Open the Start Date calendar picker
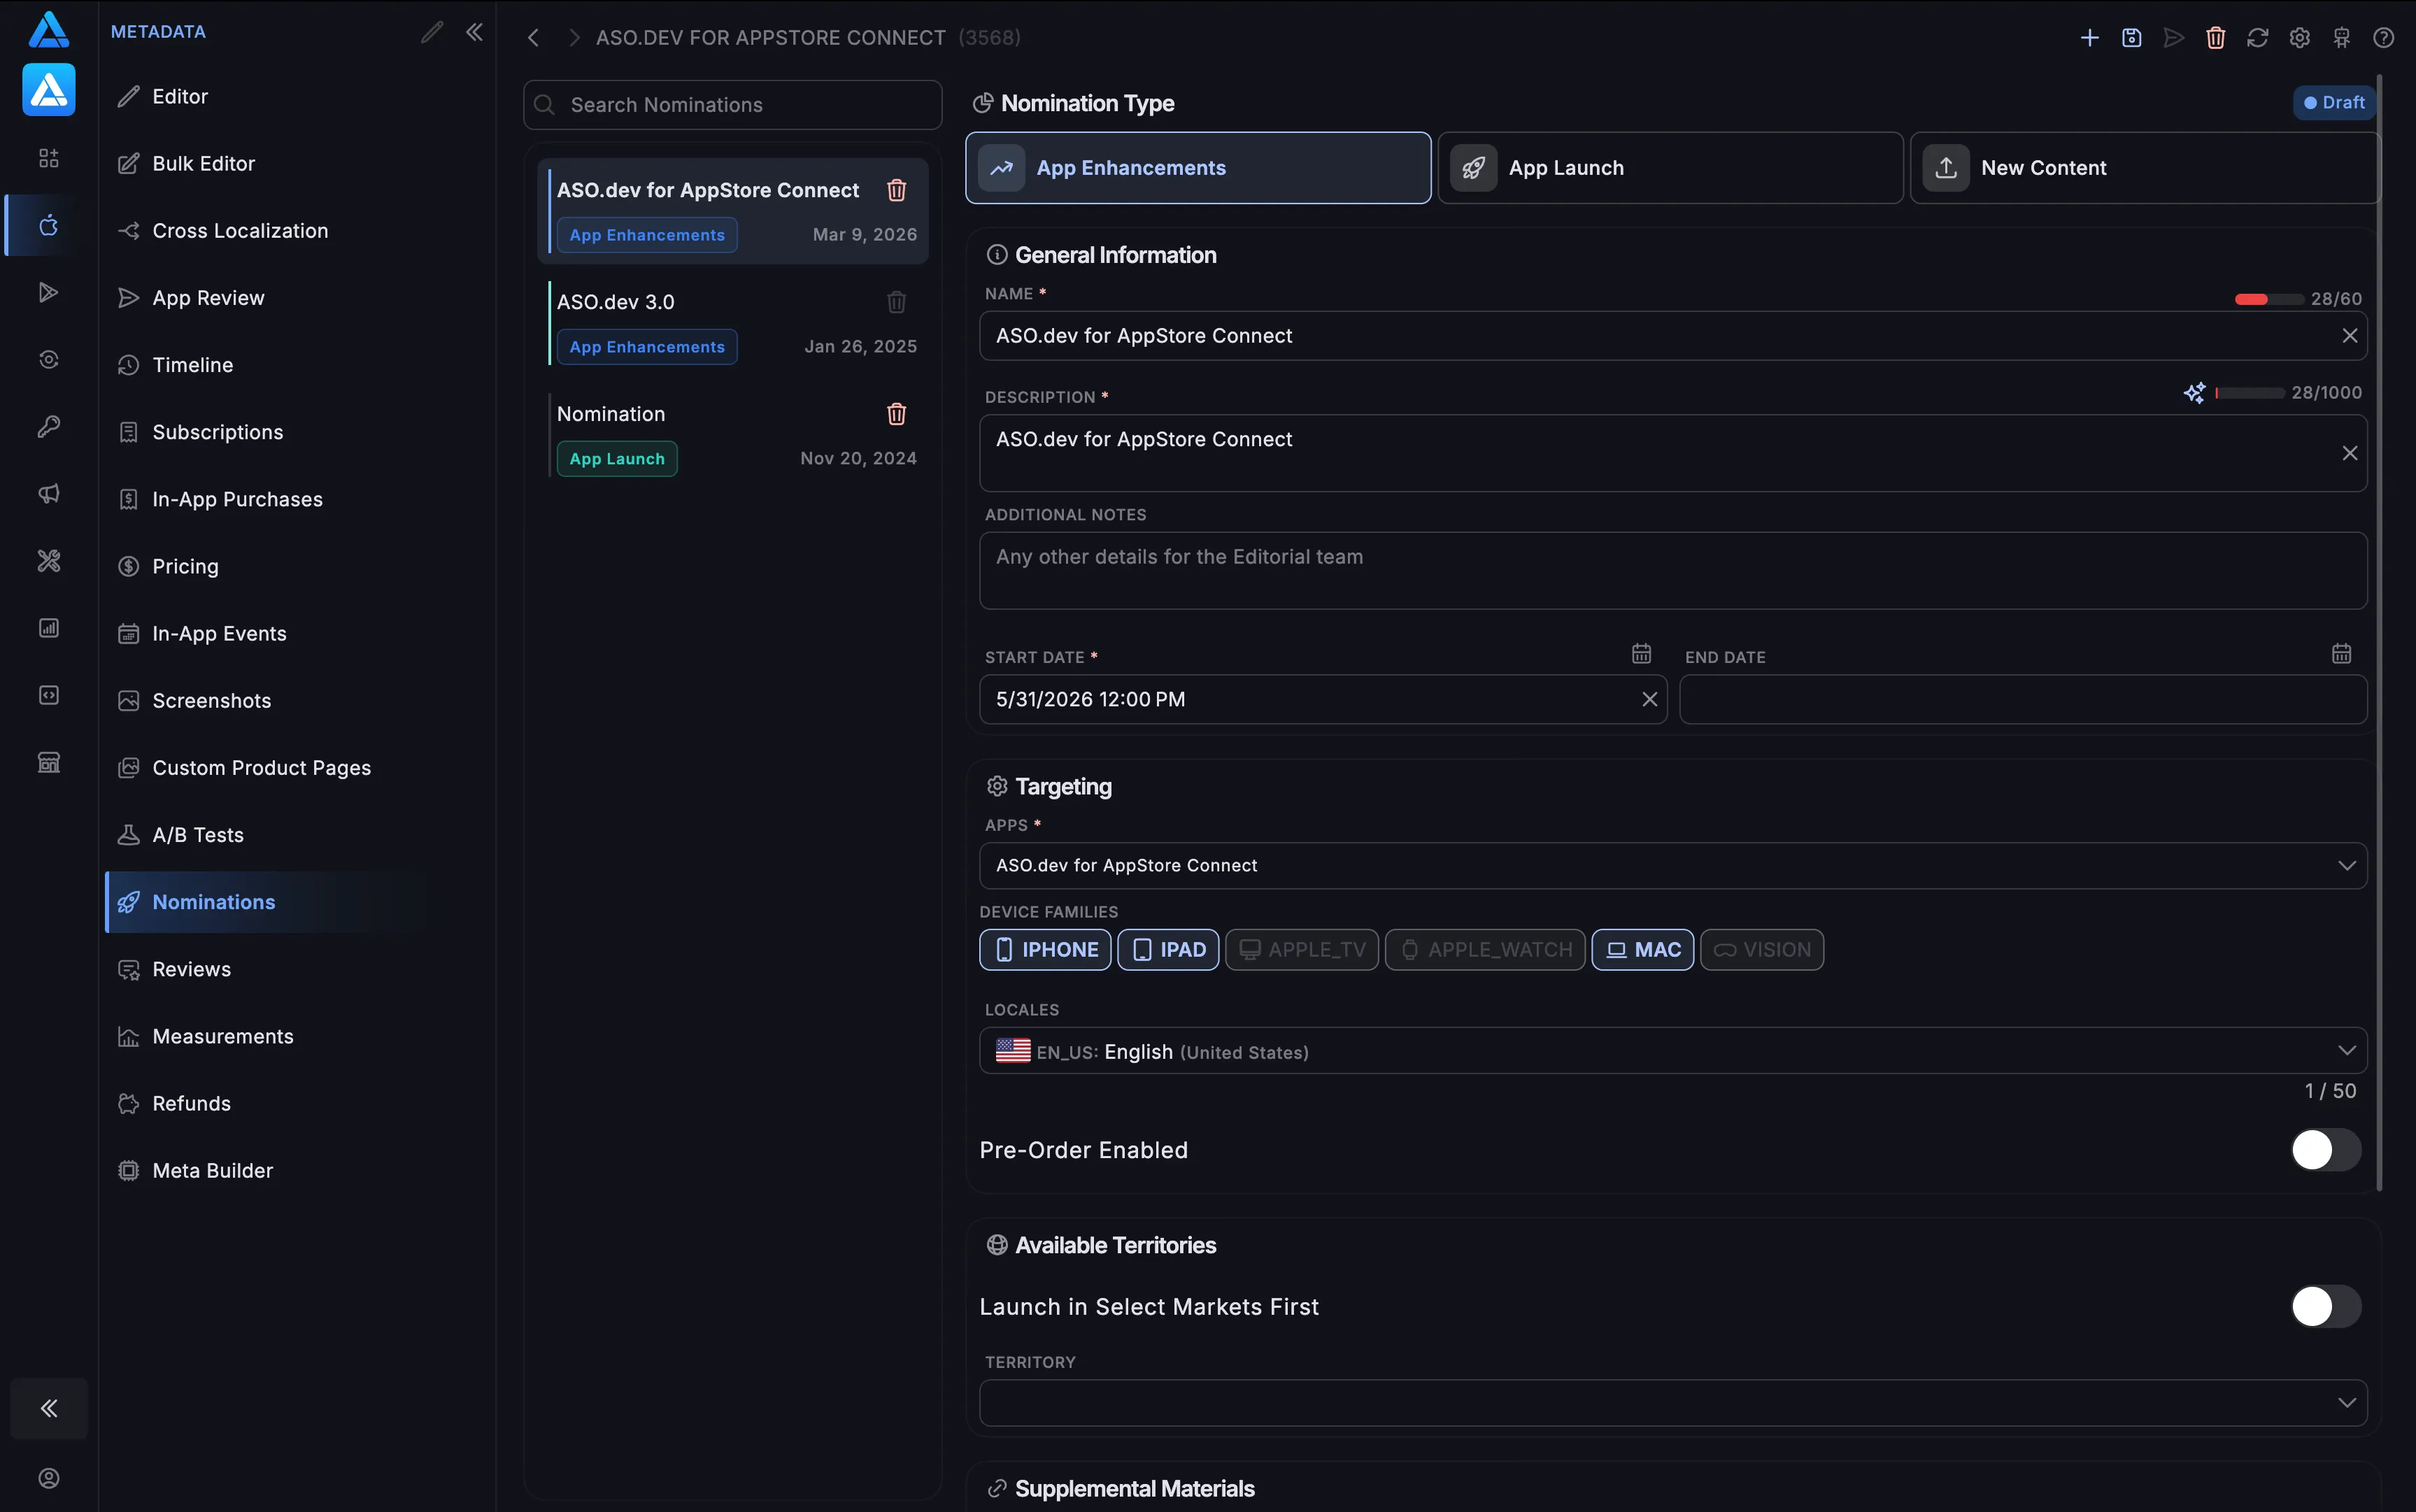This screenshot has height=1512, width=2416. point(1641,654)
